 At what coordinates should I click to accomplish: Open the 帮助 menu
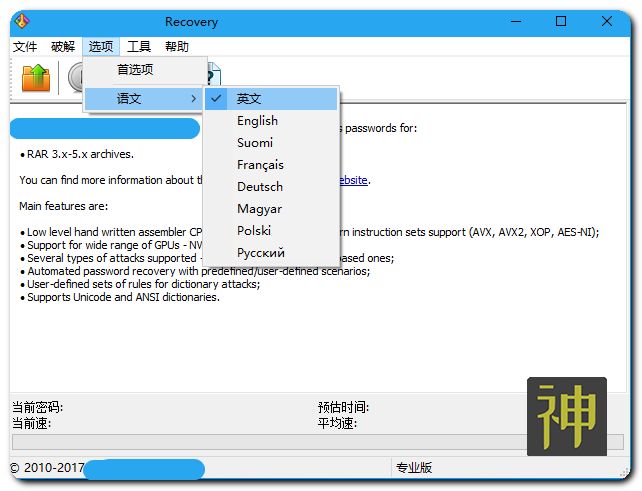click(177, 46)
